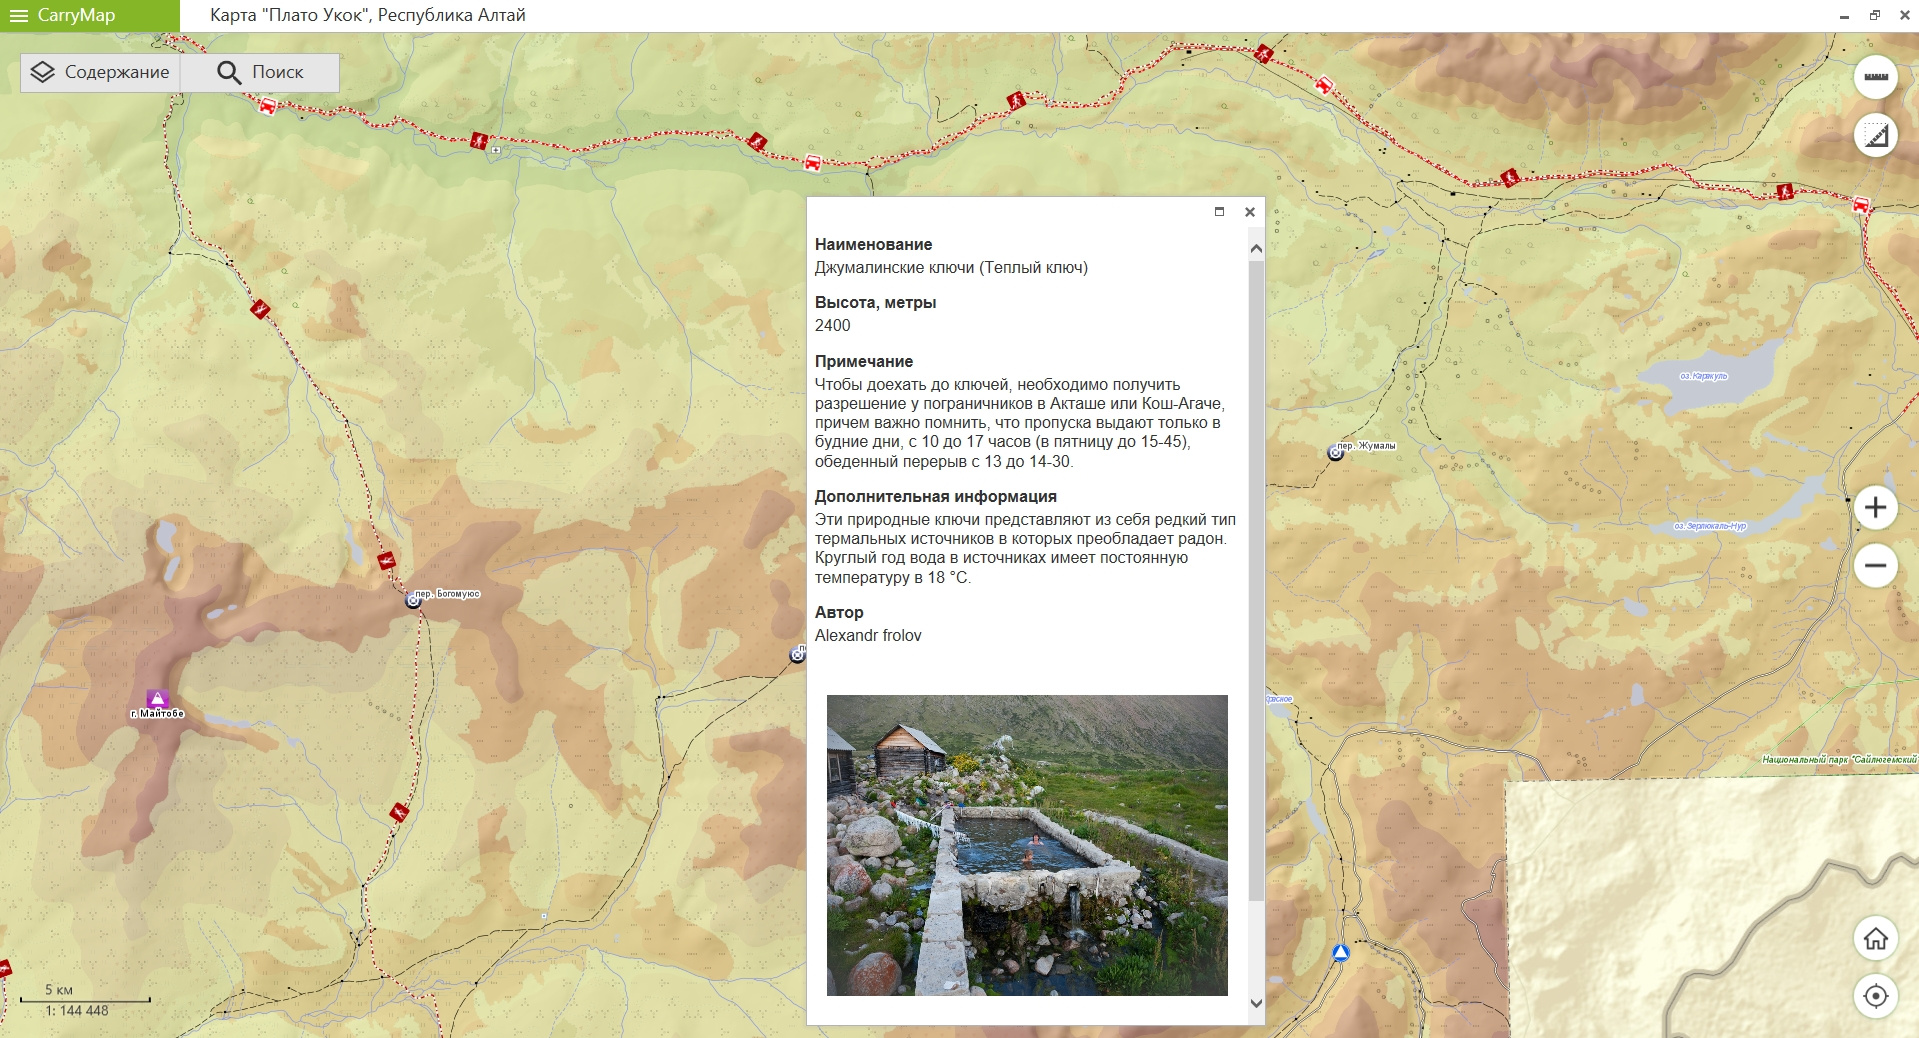Screen dimensions: 1919x1038
Task: Center map on my location
Action: tap(1875, 996)
